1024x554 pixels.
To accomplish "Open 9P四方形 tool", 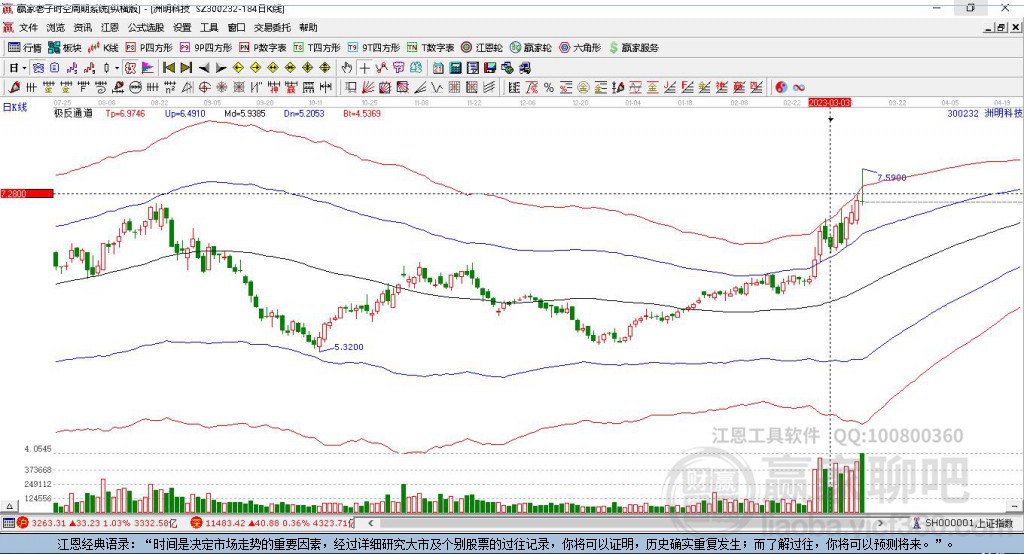I will [206, 48].
